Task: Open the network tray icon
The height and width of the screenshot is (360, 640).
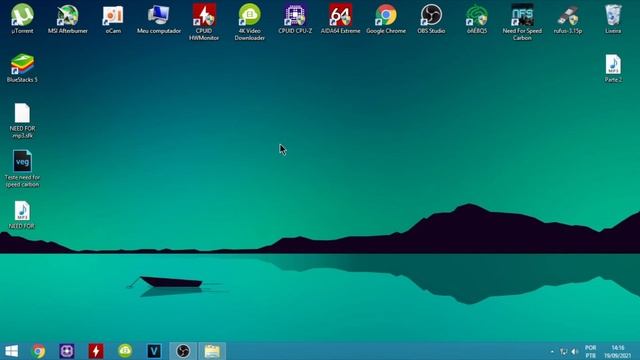Action: click(563, 351)
